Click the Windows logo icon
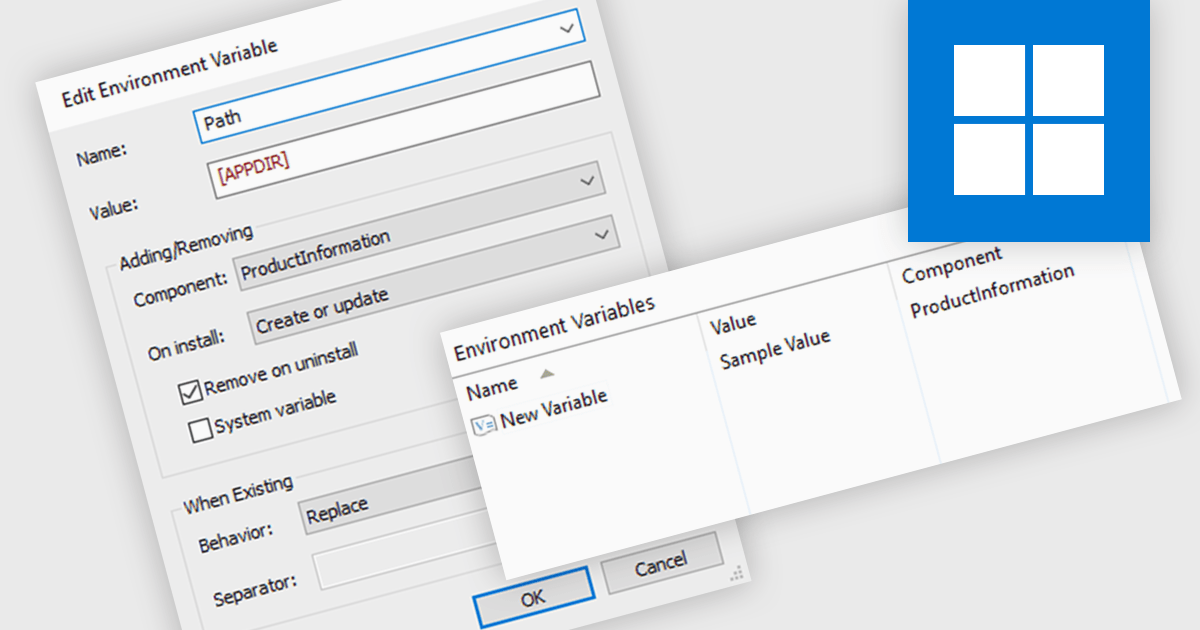Viewport: 1200px width, 630px height. coord(1028,120)
